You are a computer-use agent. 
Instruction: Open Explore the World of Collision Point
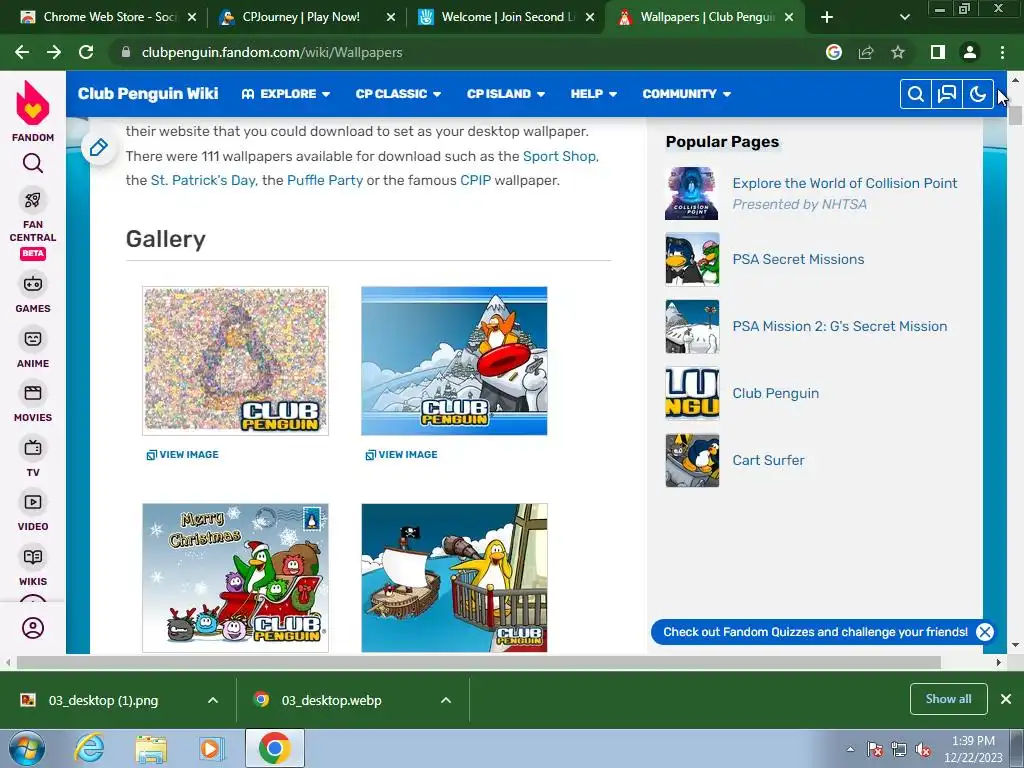tap(845, 184)
